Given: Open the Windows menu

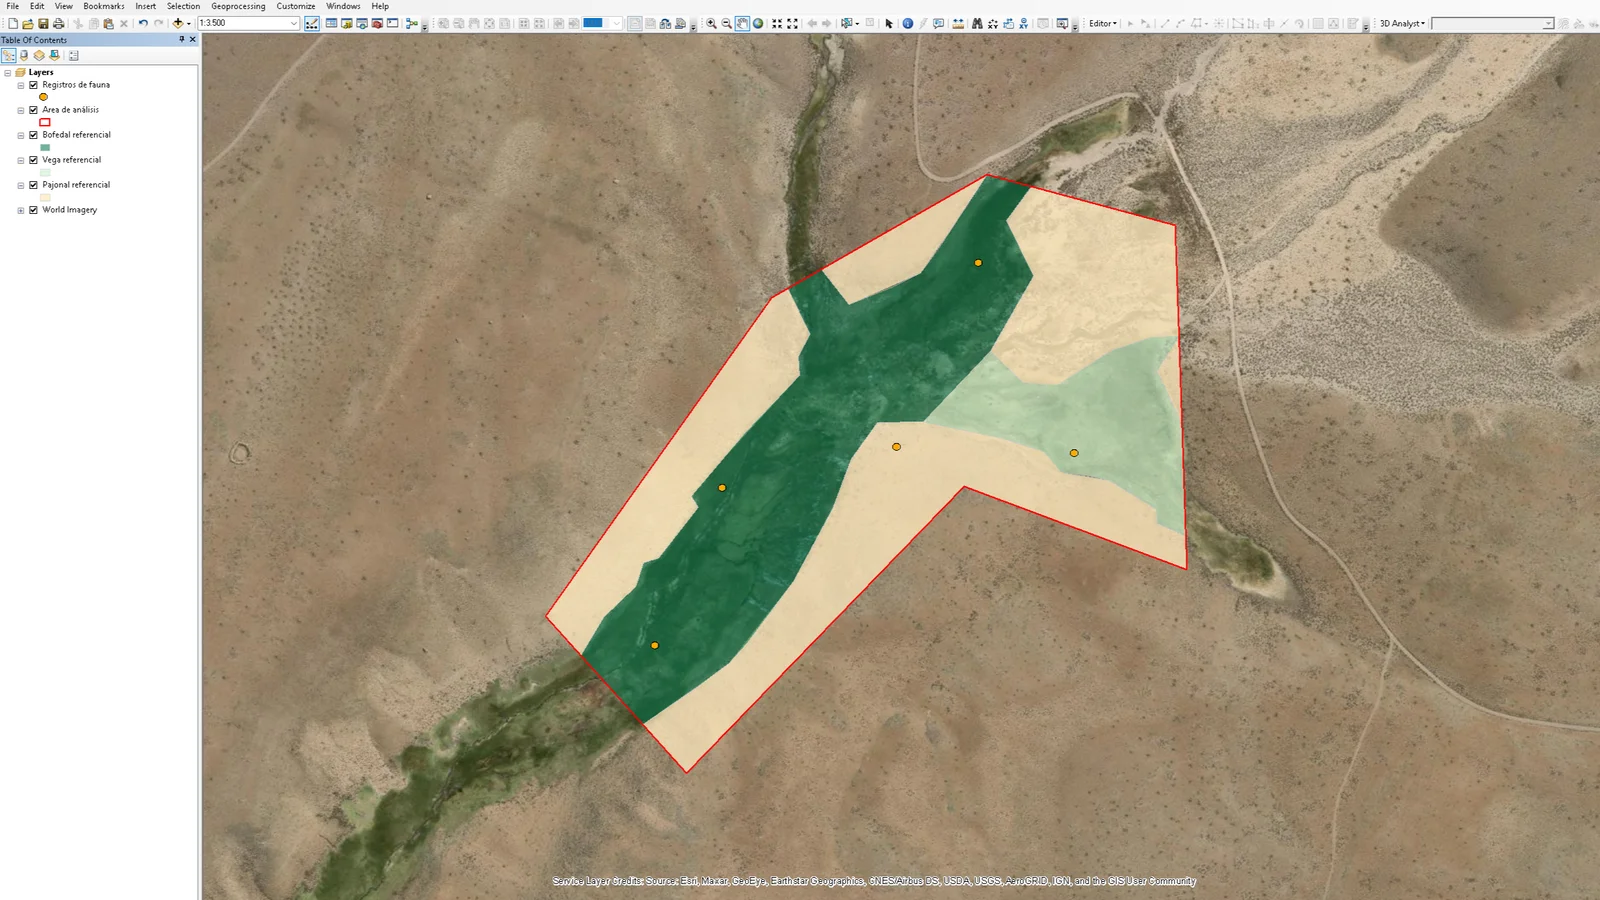Looking at the screenshot, I should click(343, 6).
